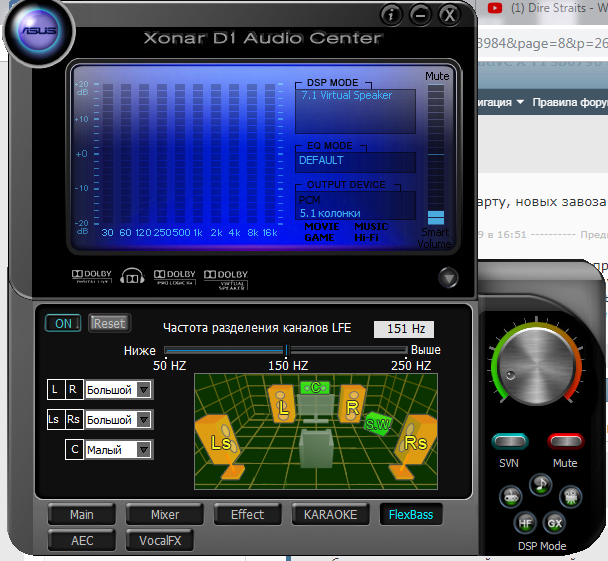Click the R front speaker in diagram
This screenshot has width=608, height=561.
click(352, 403)
